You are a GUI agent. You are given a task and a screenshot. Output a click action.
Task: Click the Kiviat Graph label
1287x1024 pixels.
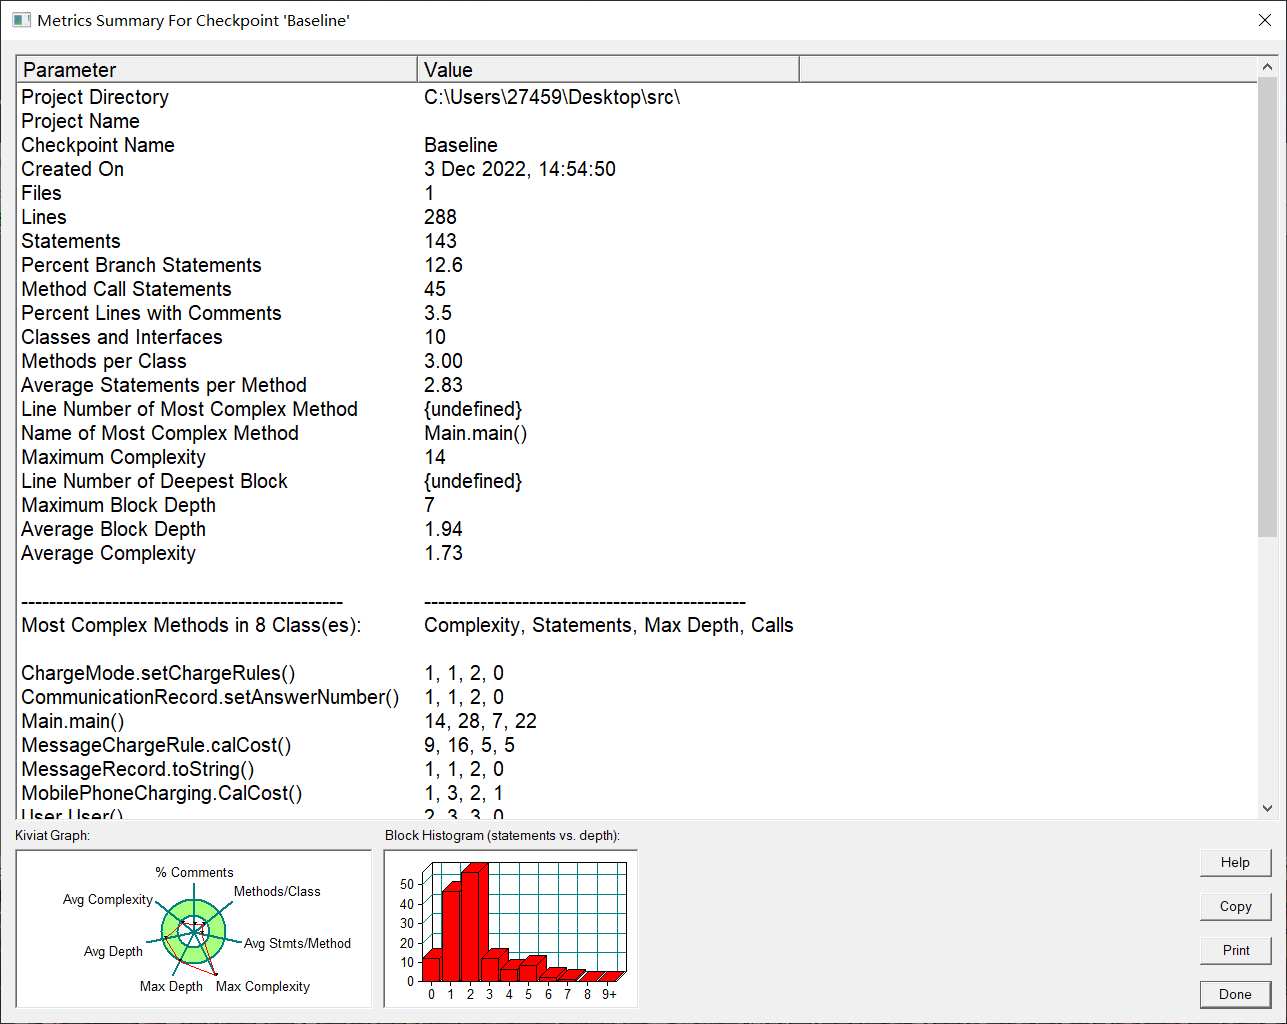[52, 835]
